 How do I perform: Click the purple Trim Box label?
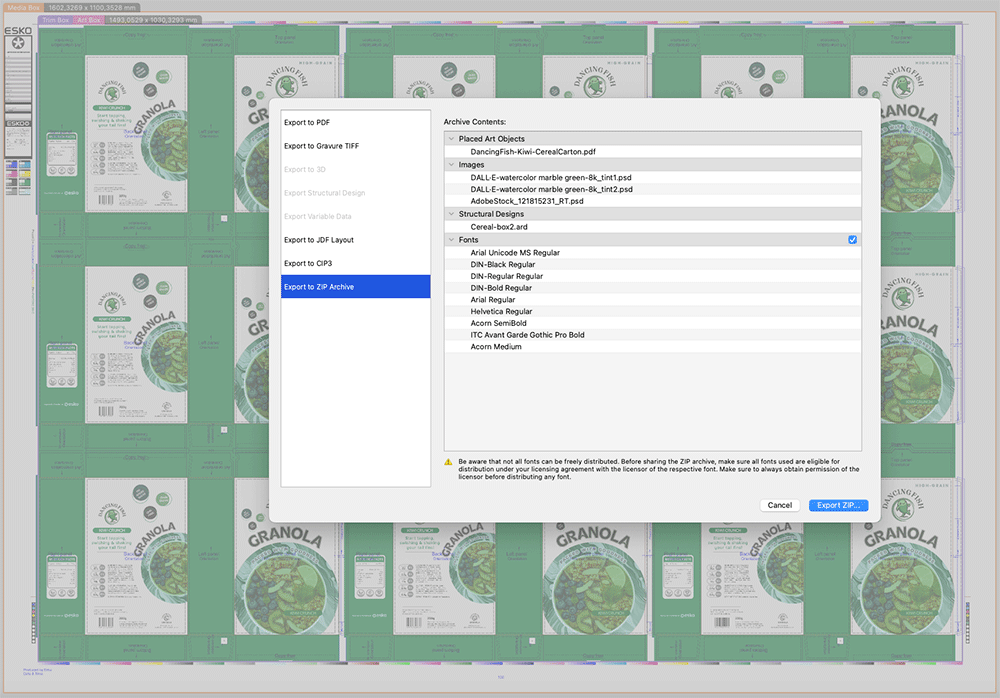point(55,19)
